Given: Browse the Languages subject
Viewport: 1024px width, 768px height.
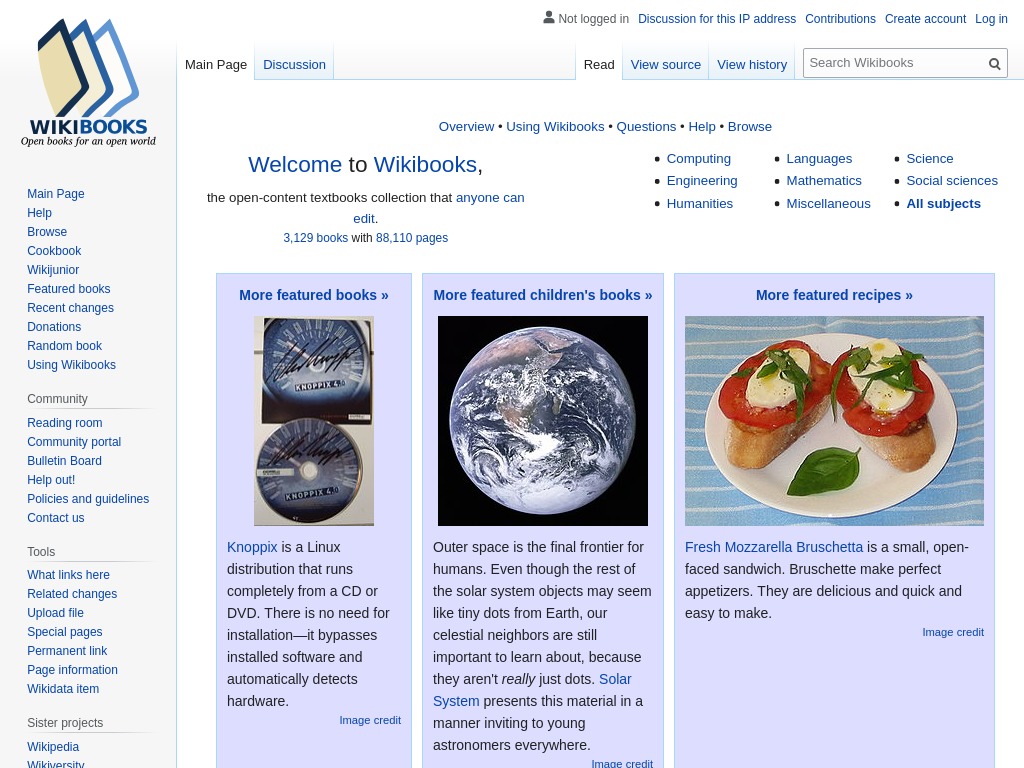Looking at the screenshot, I should [819, 159].
